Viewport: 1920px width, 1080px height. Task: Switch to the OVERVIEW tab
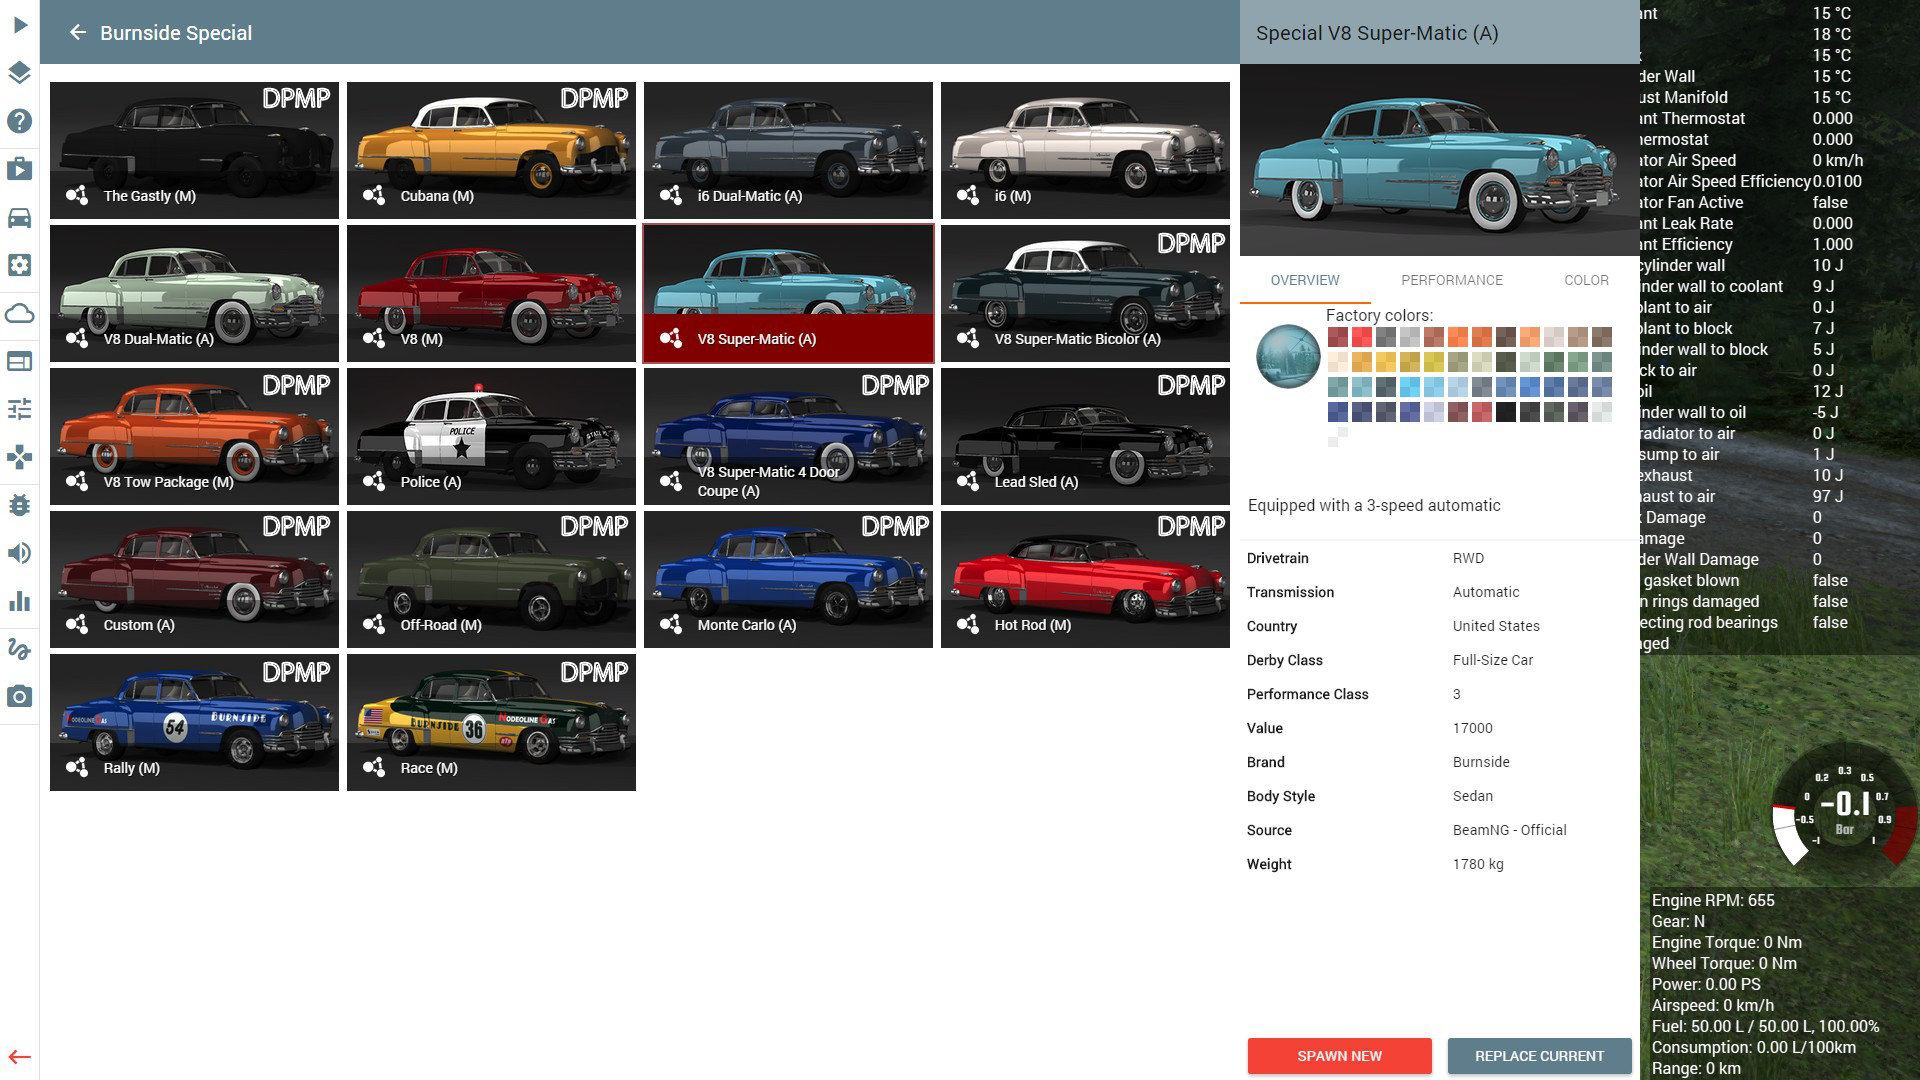coord(1305,280)
